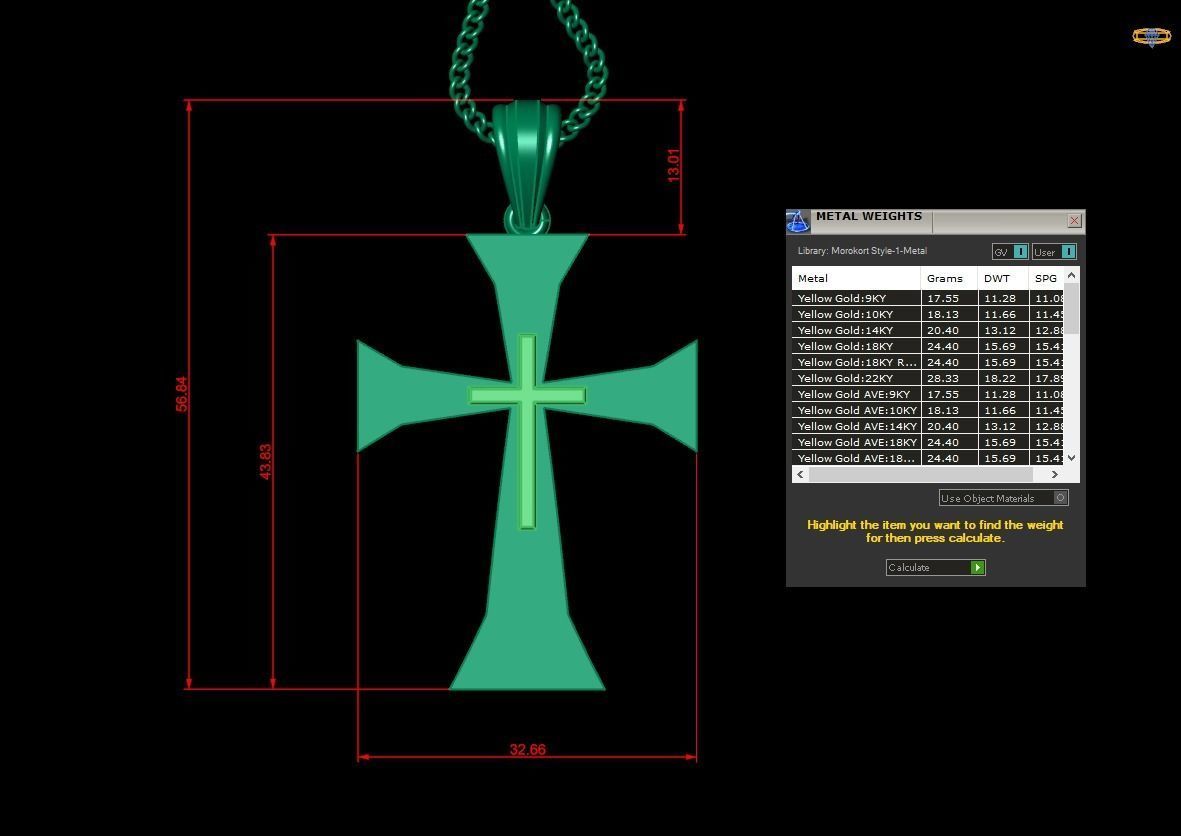Click the 56.84 height dimension label
1181x836 pixels.
click(x=182, y=394)
